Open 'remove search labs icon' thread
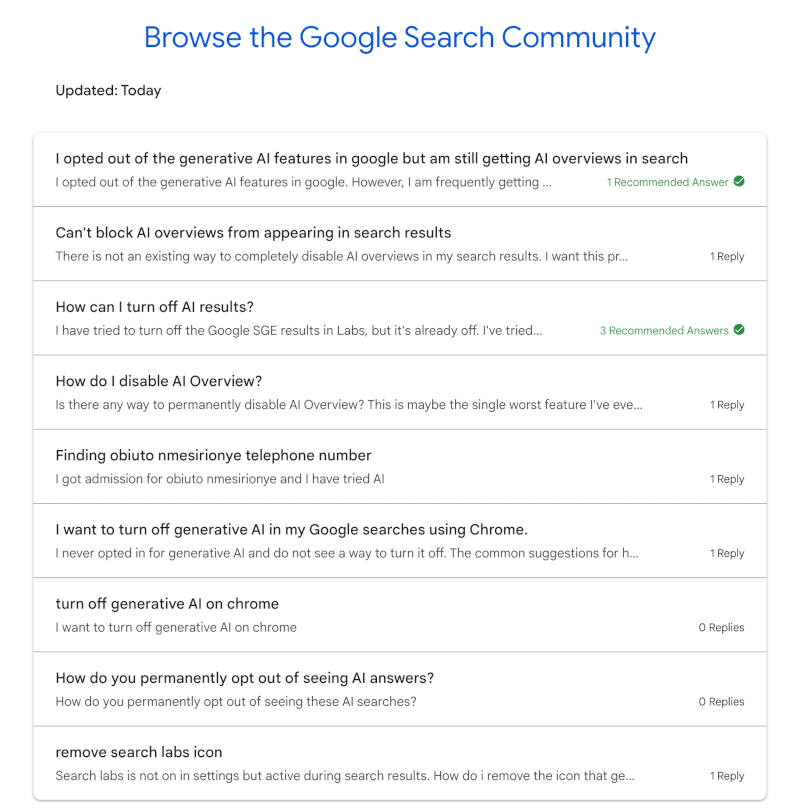800x809 pixels. click(x=139, y=752)
